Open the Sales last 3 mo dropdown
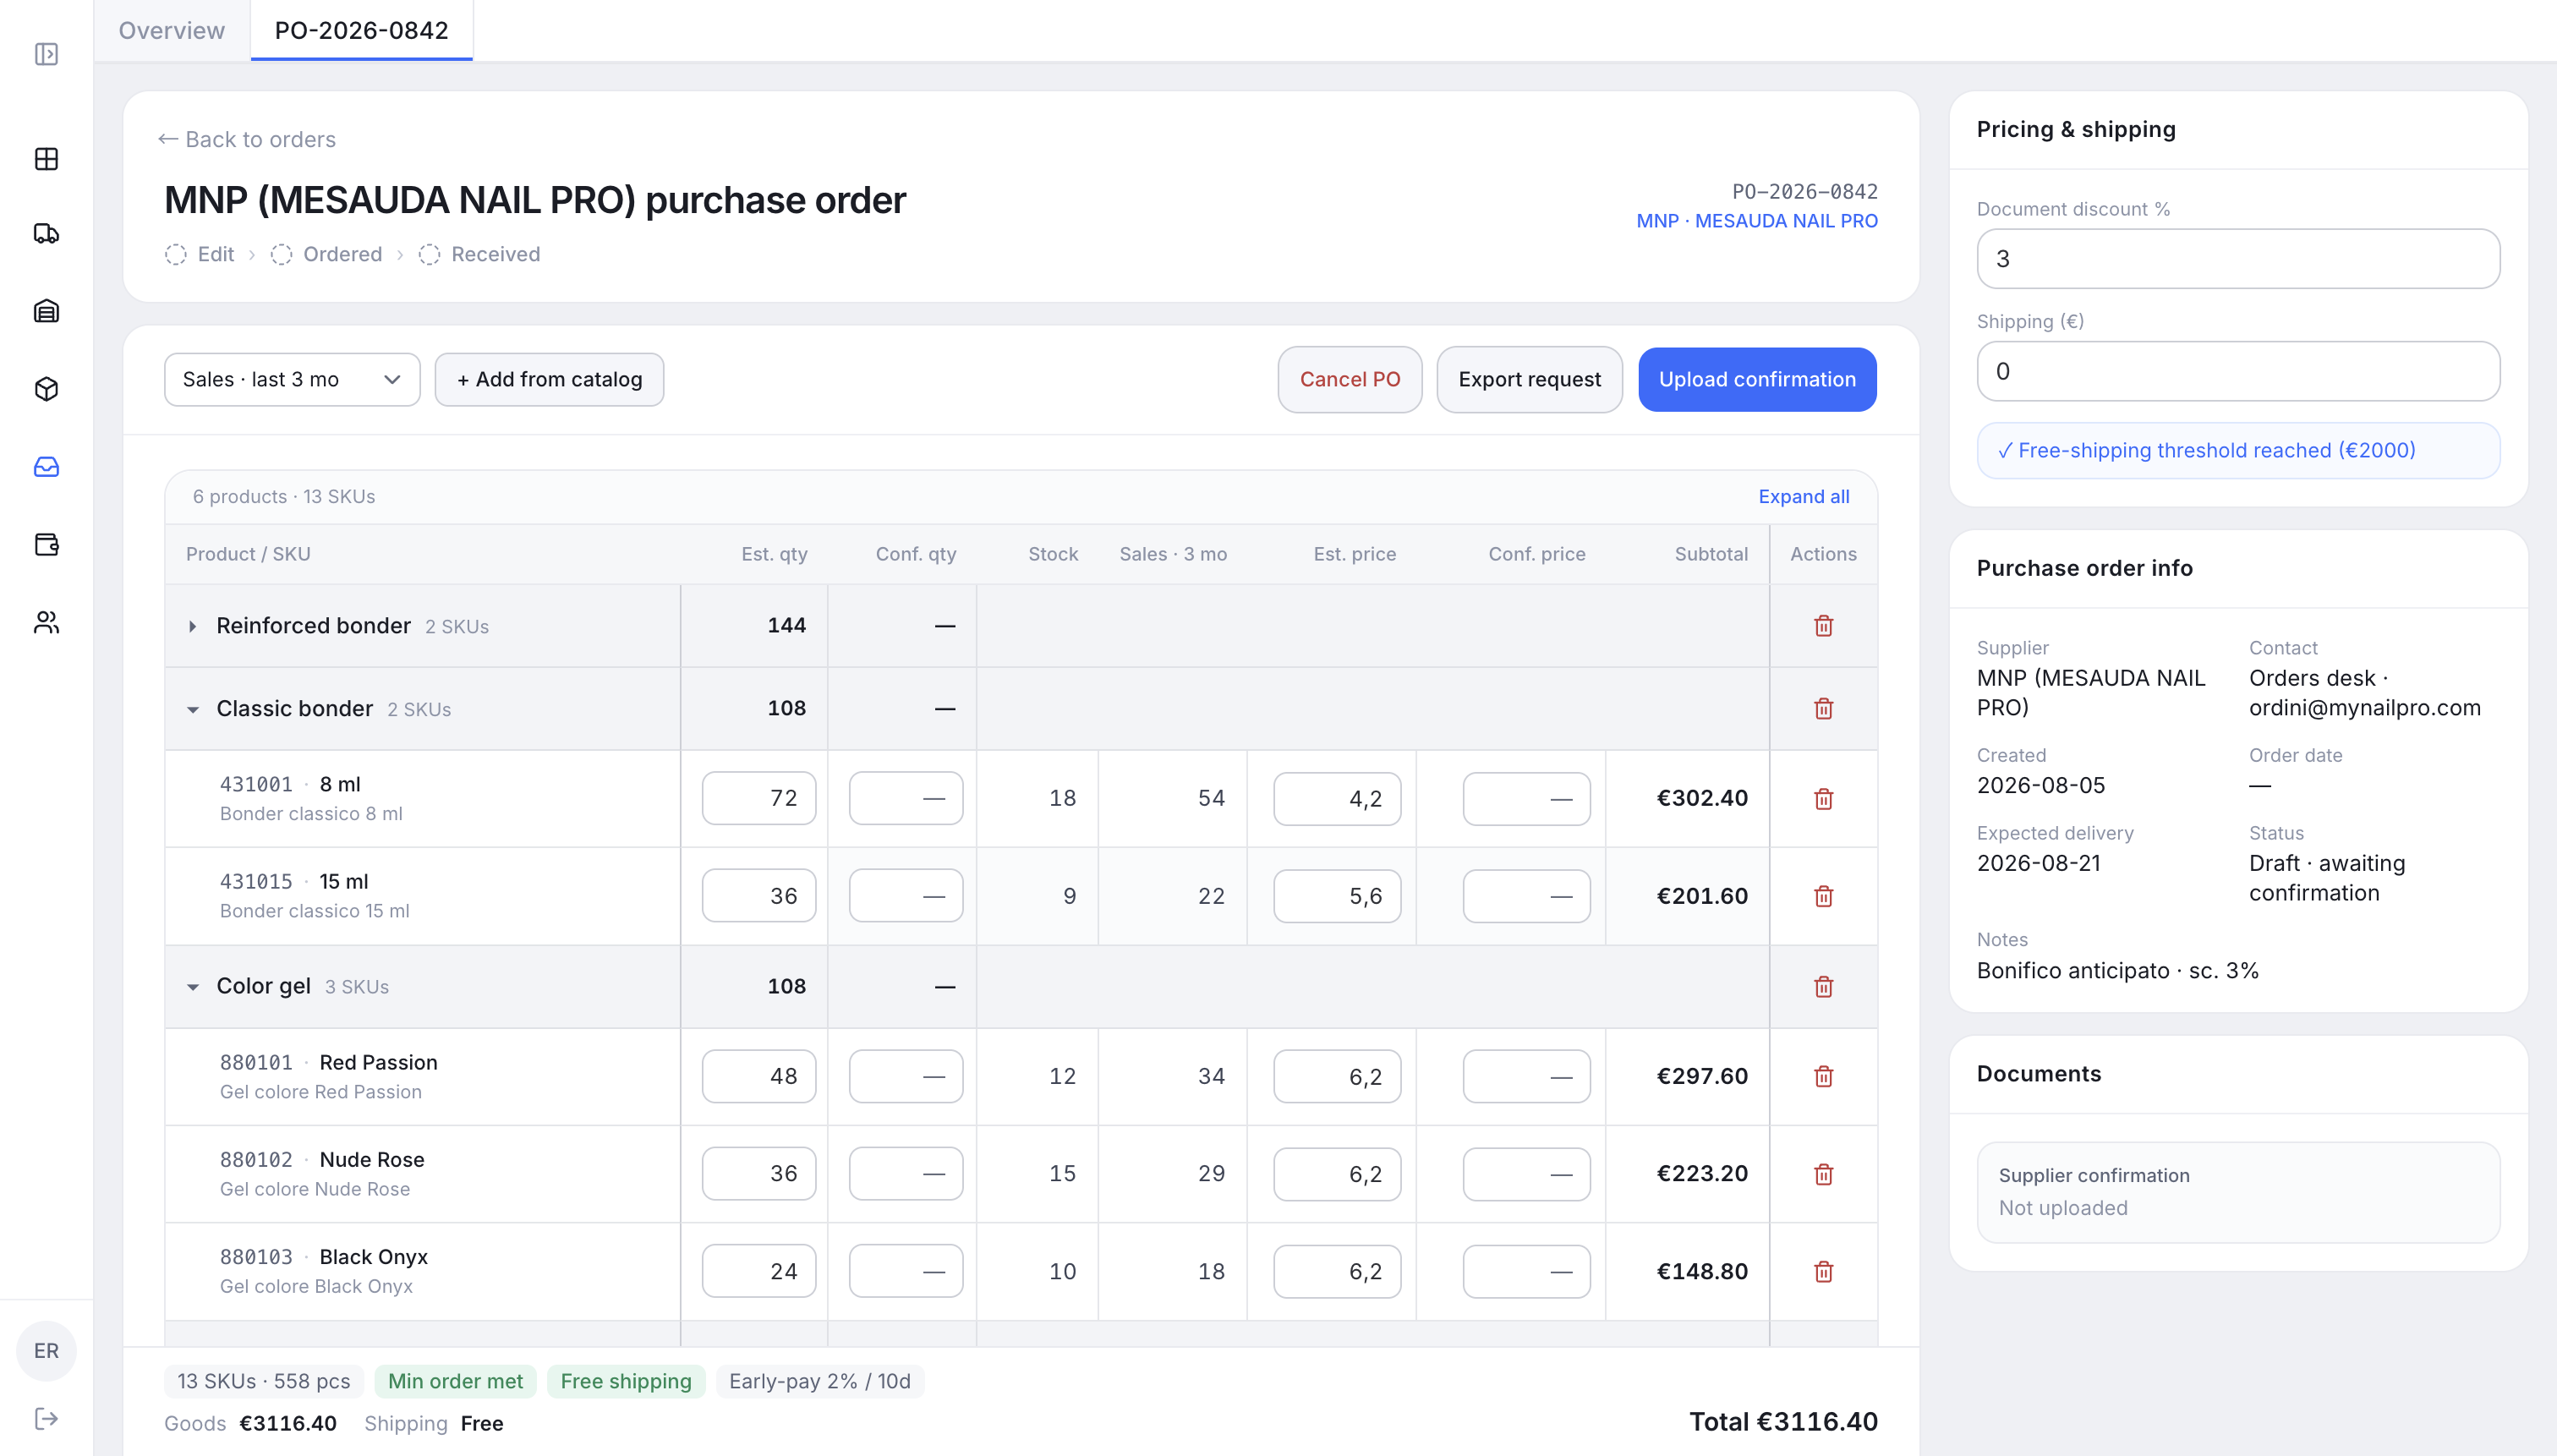The width and height of the screenshot is (2557, 1456). pos(292,380)
